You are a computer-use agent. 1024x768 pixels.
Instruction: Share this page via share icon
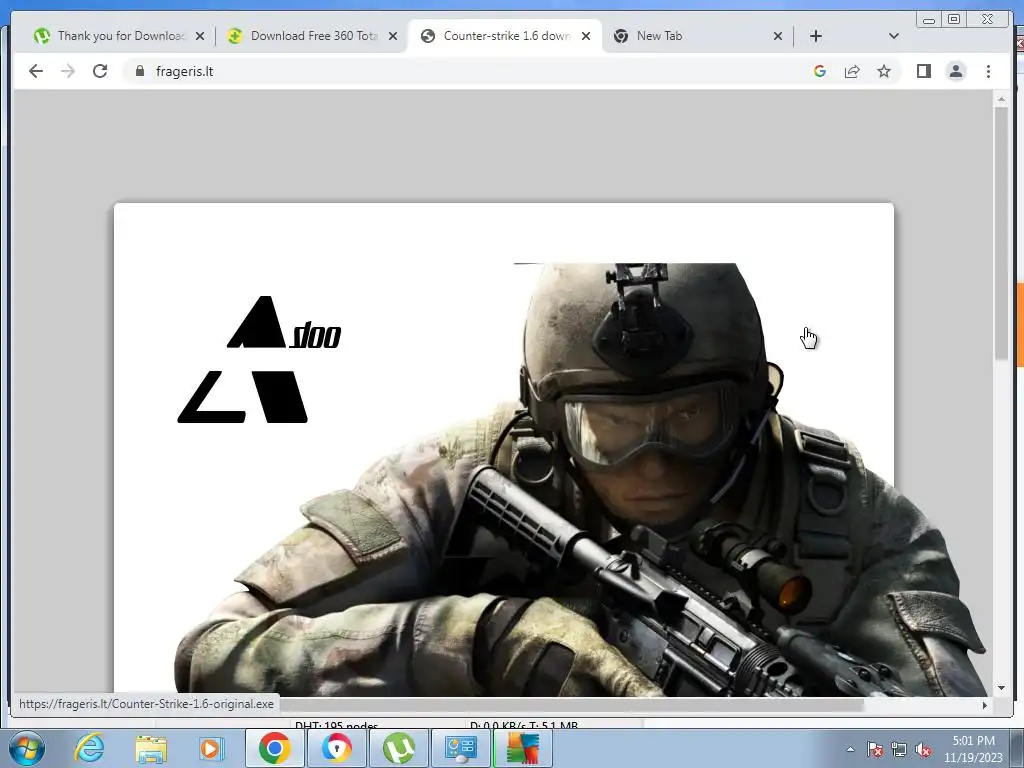tap(852, 71)
